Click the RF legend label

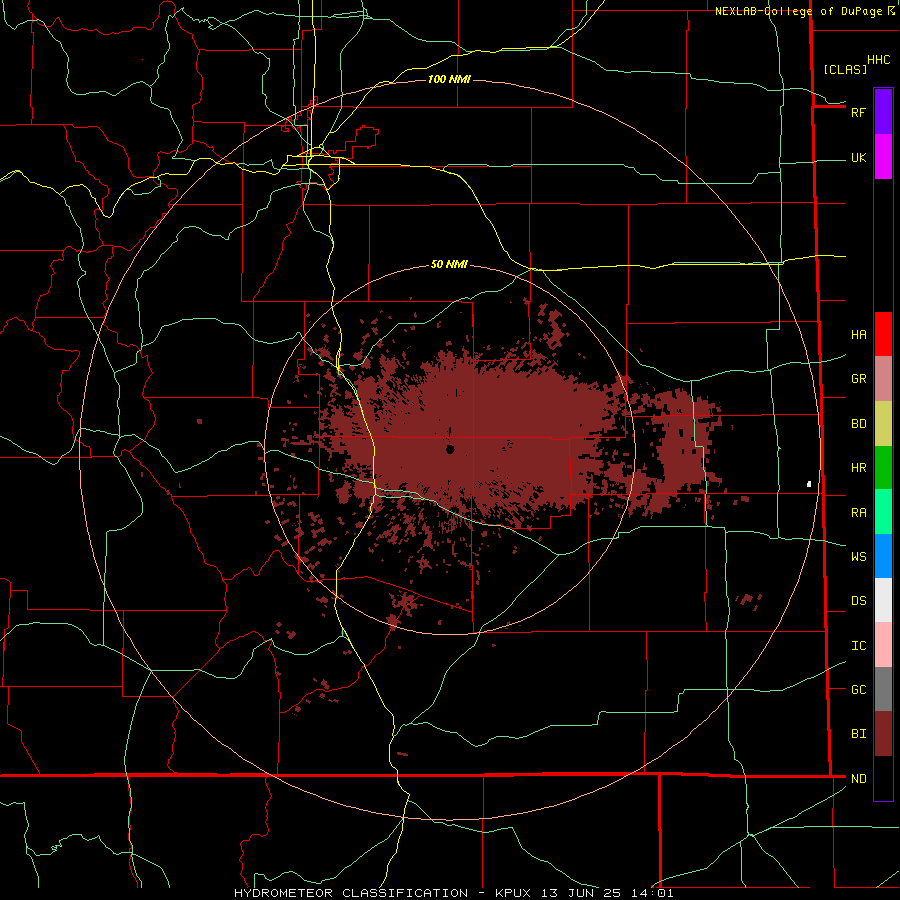tap(858, 112)
